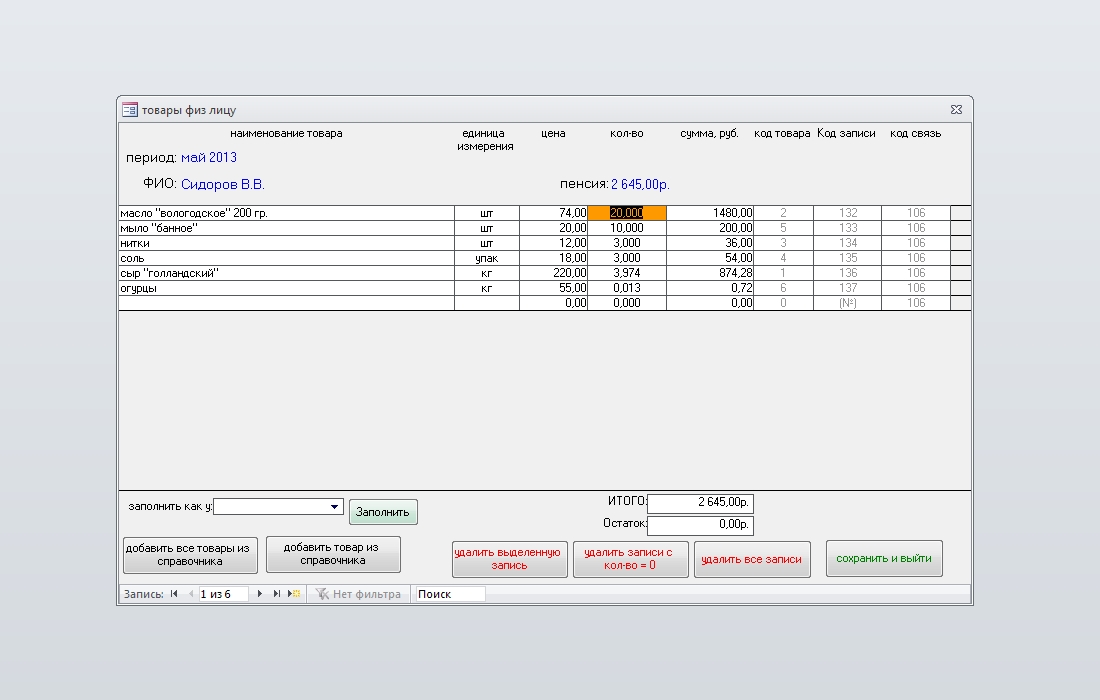Click quantity cell '0,013' for огурцы
Image resolution: width=1100 pixels, height=700 pixels.
(x=626, y=288)
